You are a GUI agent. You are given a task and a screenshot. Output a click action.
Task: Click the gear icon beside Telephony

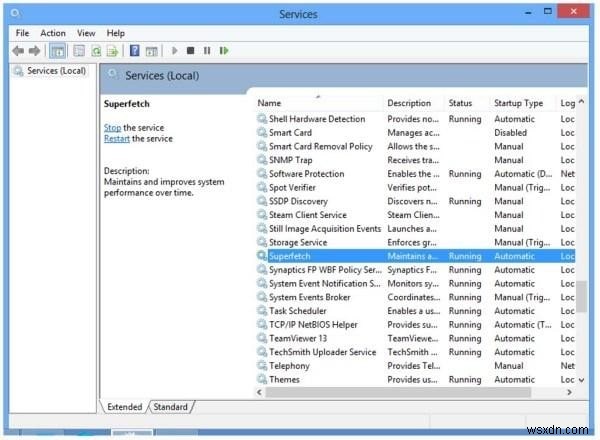pos(262,365)
